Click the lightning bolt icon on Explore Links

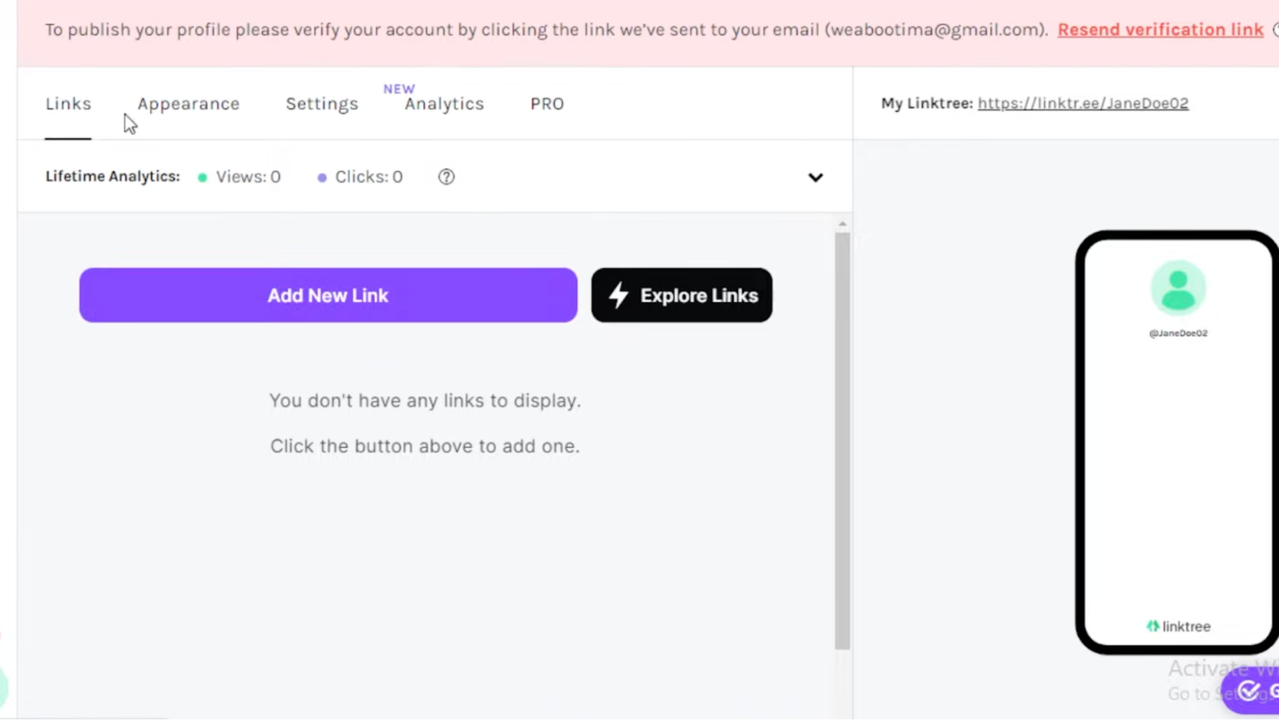click(619, 295)
